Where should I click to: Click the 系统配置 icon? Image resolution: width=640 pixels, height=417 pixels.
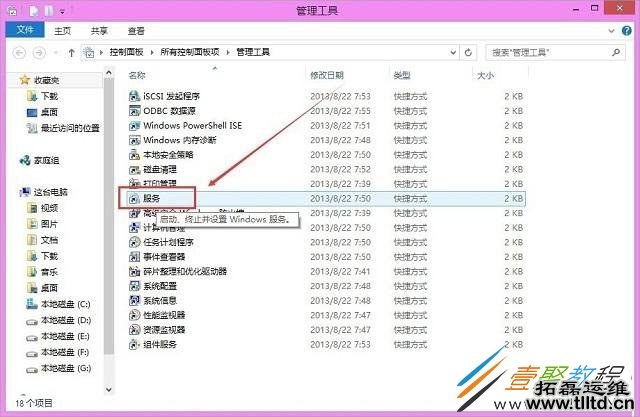point(134,286)
